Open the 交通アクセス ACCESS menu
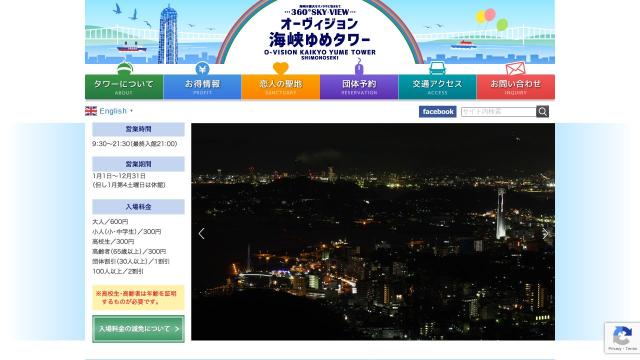Image resolution: width=640 pixels, height=360 pixels. point(438,87)
